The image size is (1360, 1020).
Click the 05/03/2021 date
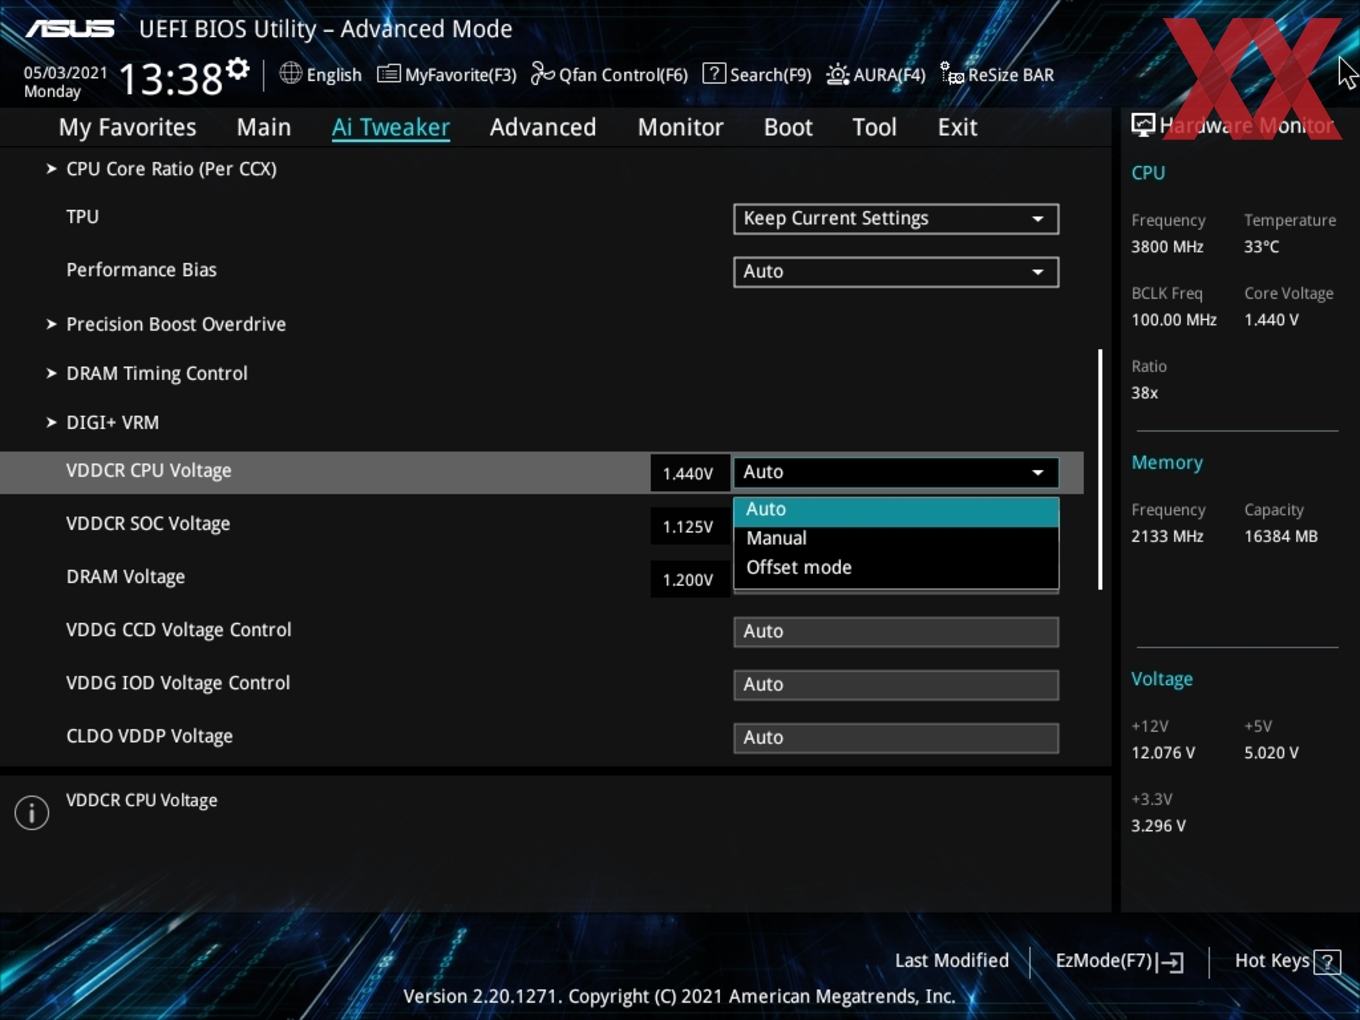click(x=66, y=73)
